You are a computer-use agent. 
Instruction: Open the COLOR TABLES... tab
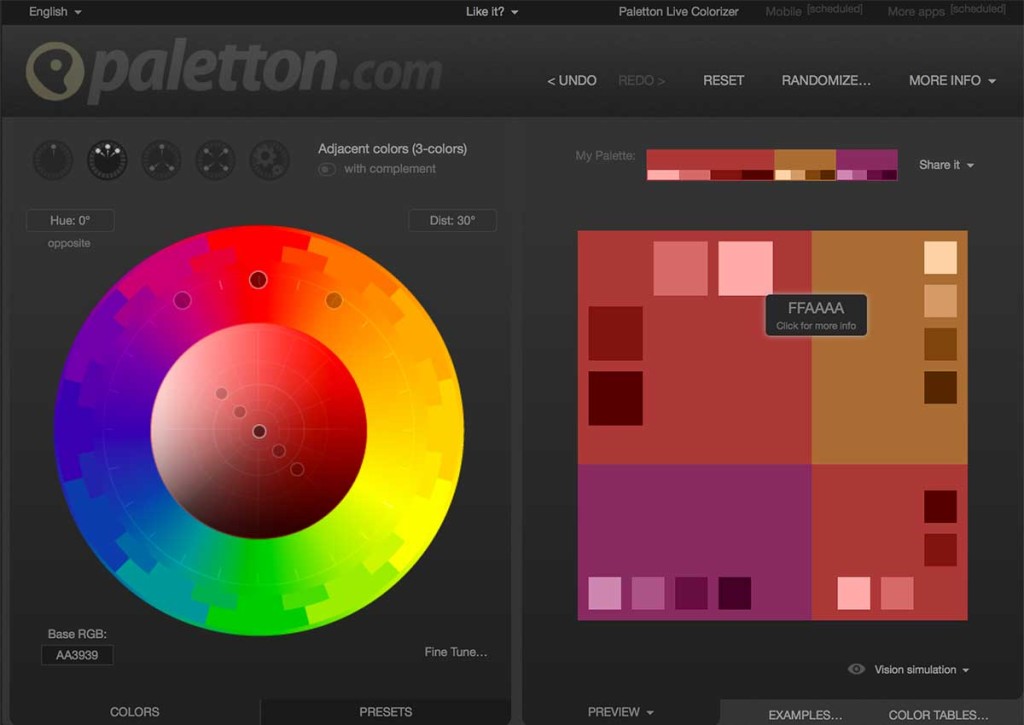coord(938,715)
